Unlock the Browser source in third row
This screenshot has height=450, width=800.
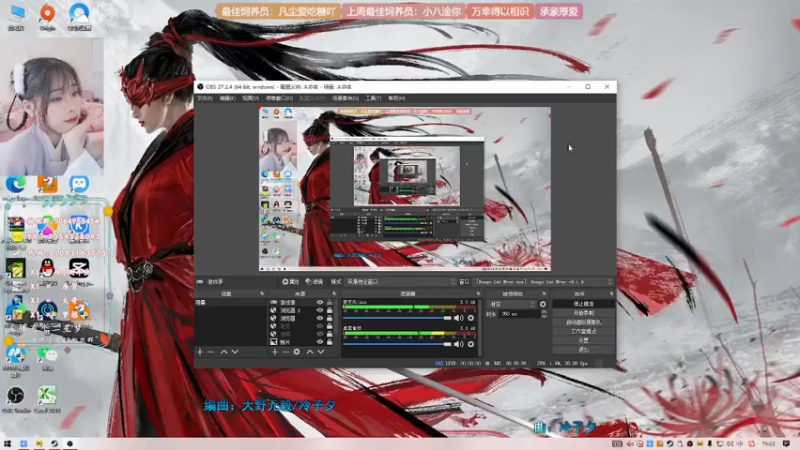pos(330,318)
